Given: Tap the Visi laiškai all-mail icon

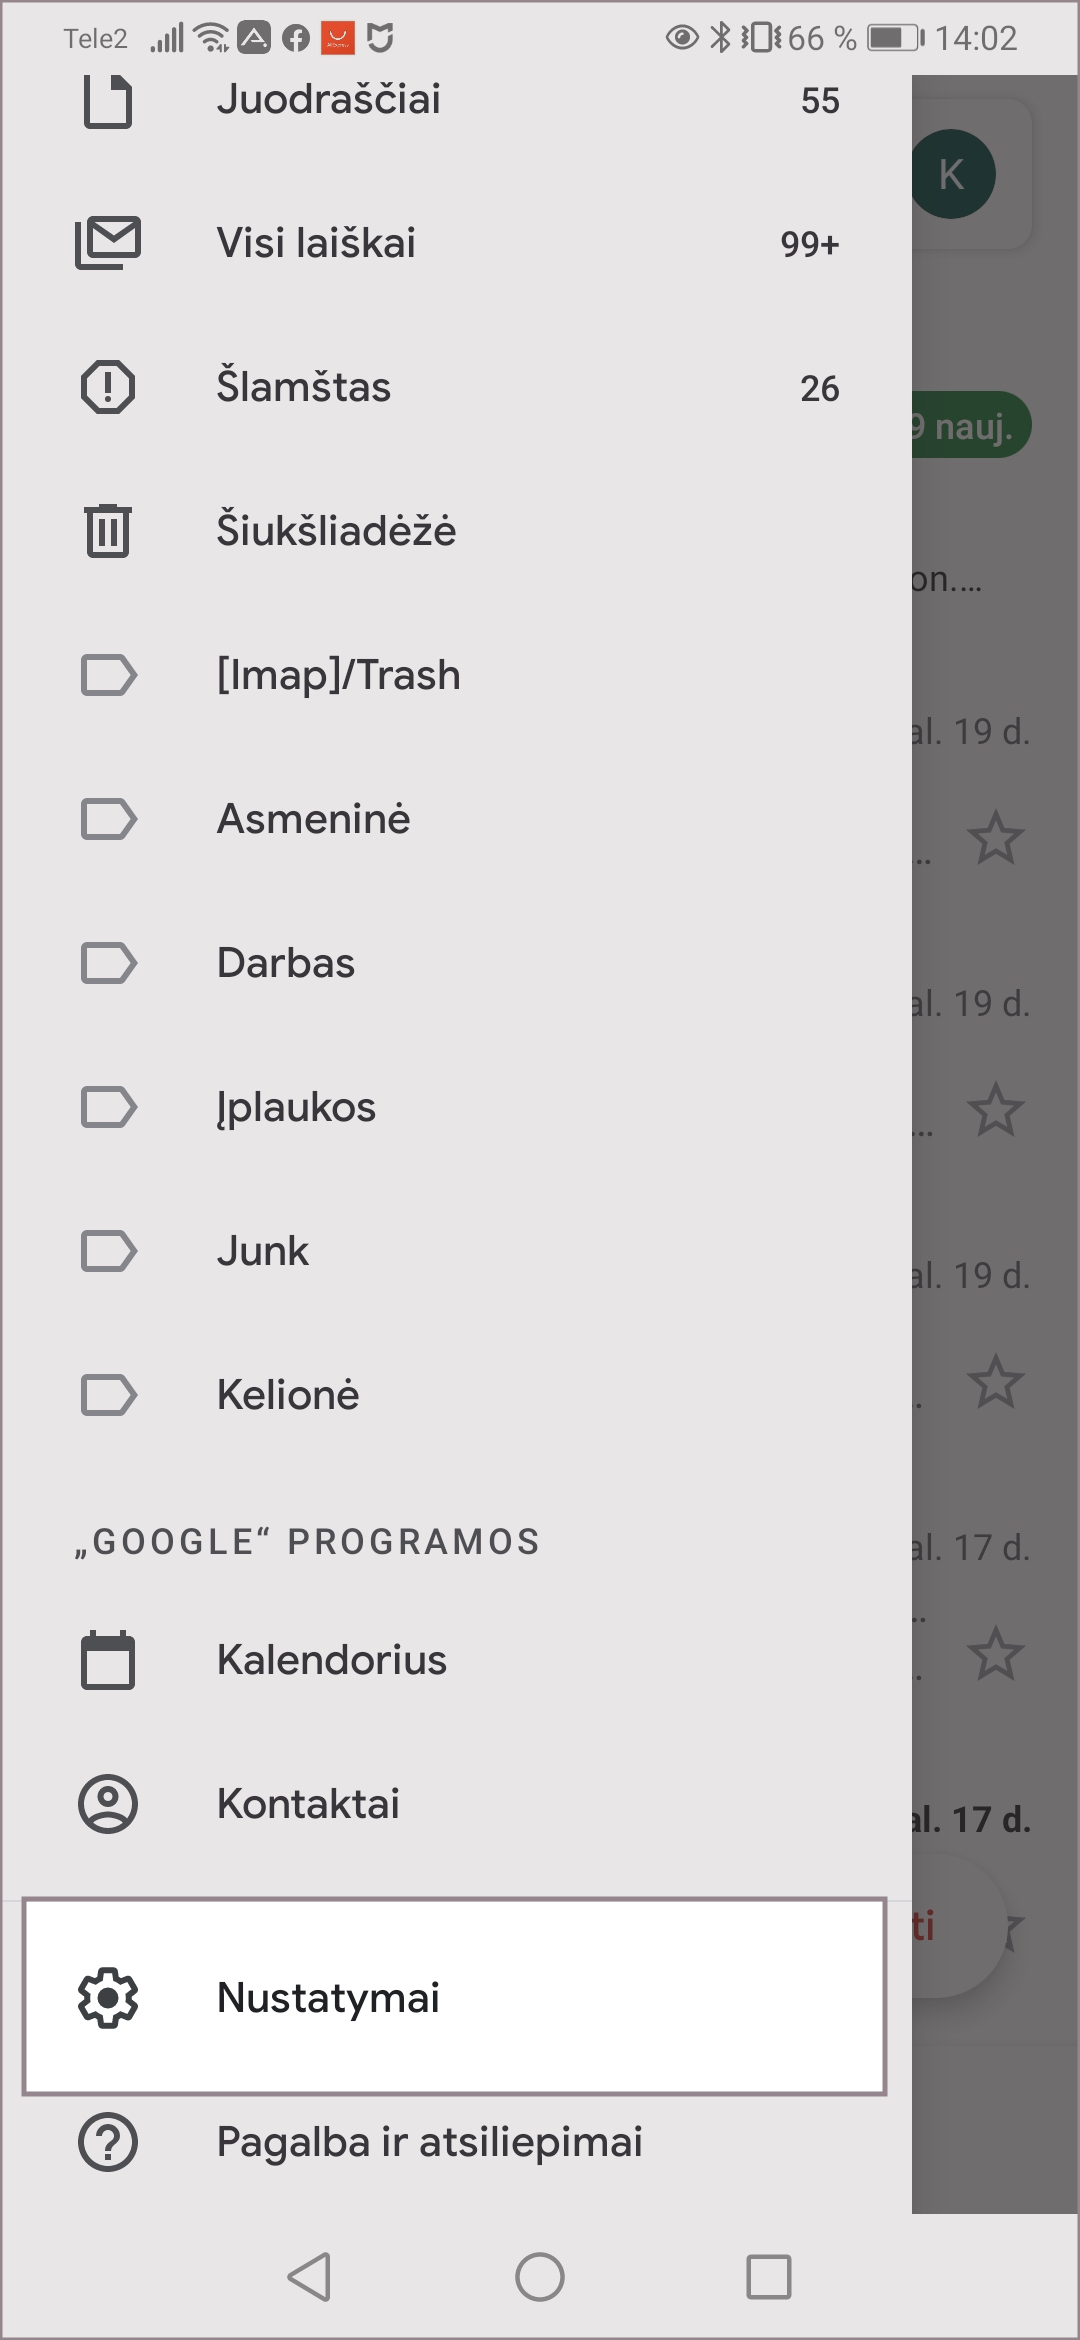Looking at the screenshot, I should [108, 243].
